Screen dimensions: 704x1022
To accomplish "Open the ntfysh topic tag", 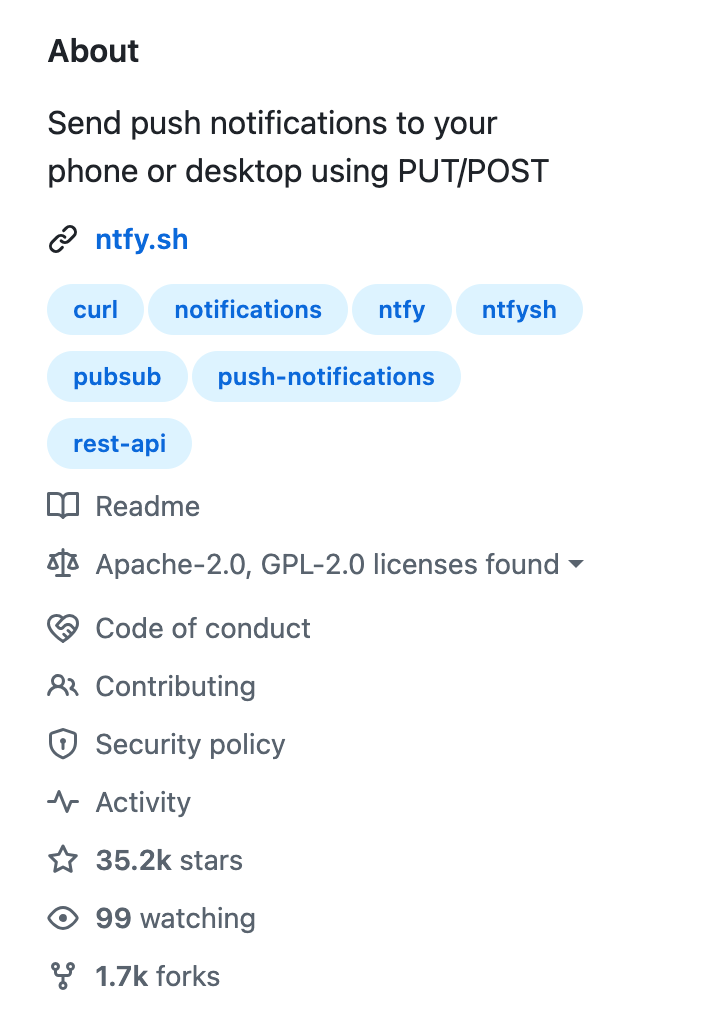I will point(519,310).
